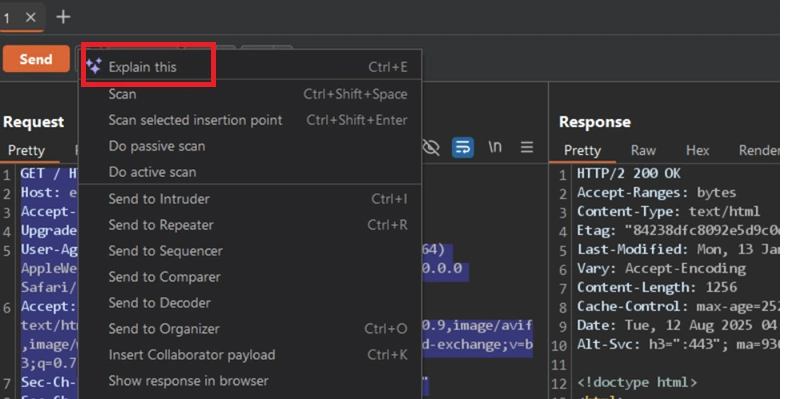Screen dimensions: 785x399
Task: Click the <!doctype html> line in Response
Action: tap(637, 382)
